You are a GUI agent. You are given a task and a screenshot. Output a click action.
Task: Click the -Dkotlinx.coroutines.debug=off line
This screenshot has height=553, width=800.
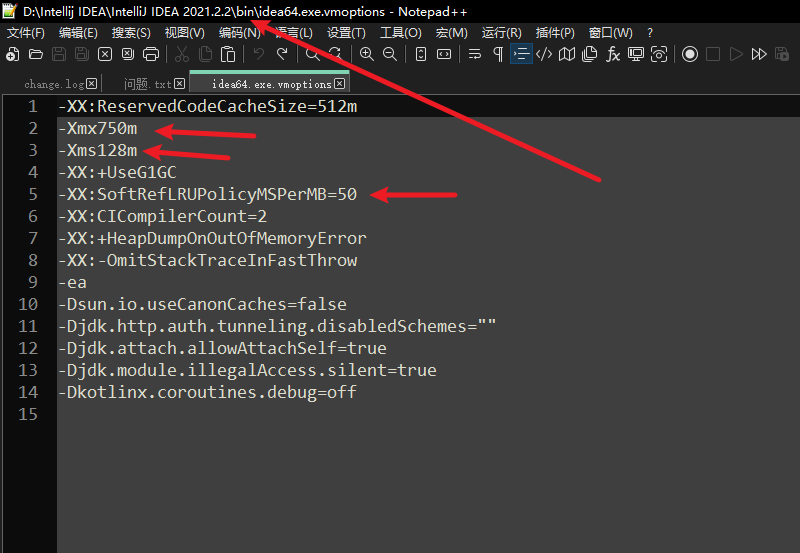[207, 392]
